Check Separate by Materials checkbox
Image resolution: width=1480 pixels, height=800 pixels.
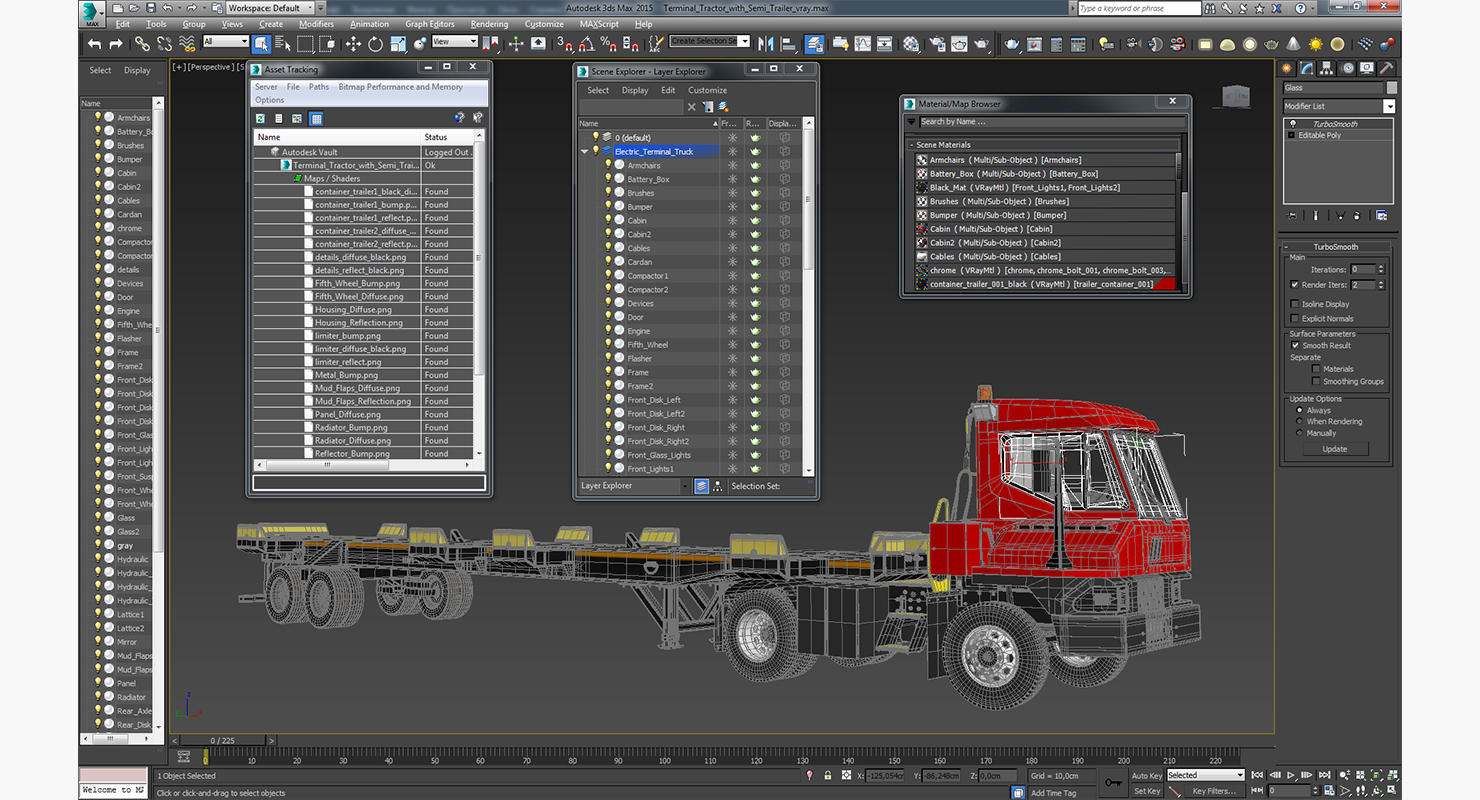pos(1316,369)
